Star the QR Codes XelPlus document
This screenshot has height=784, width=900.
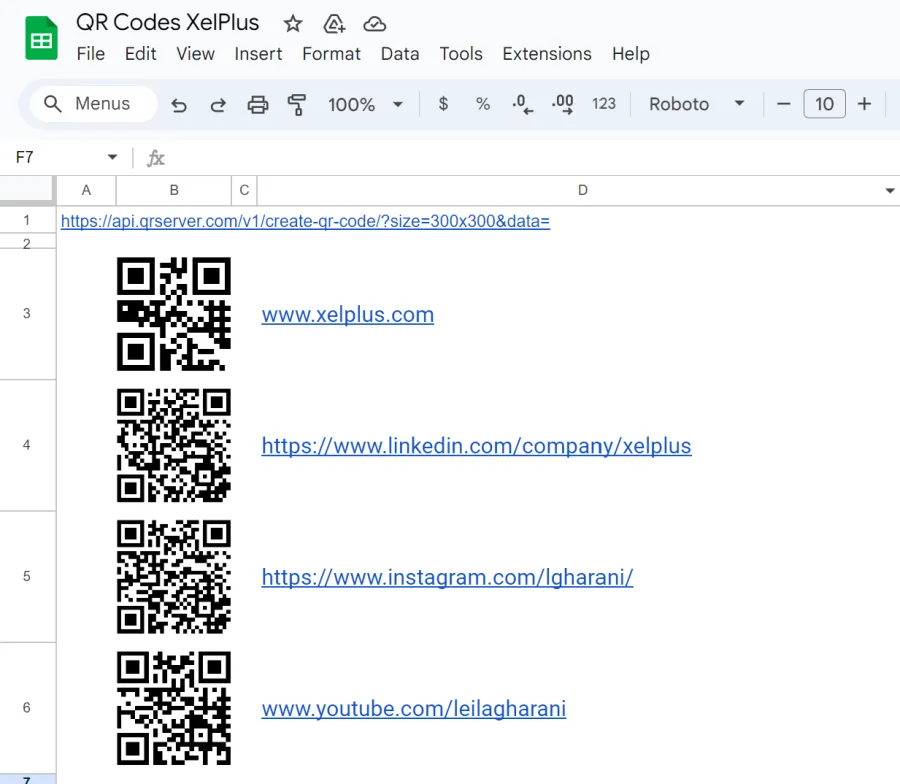pyautogui.click(x=292, y=24)
